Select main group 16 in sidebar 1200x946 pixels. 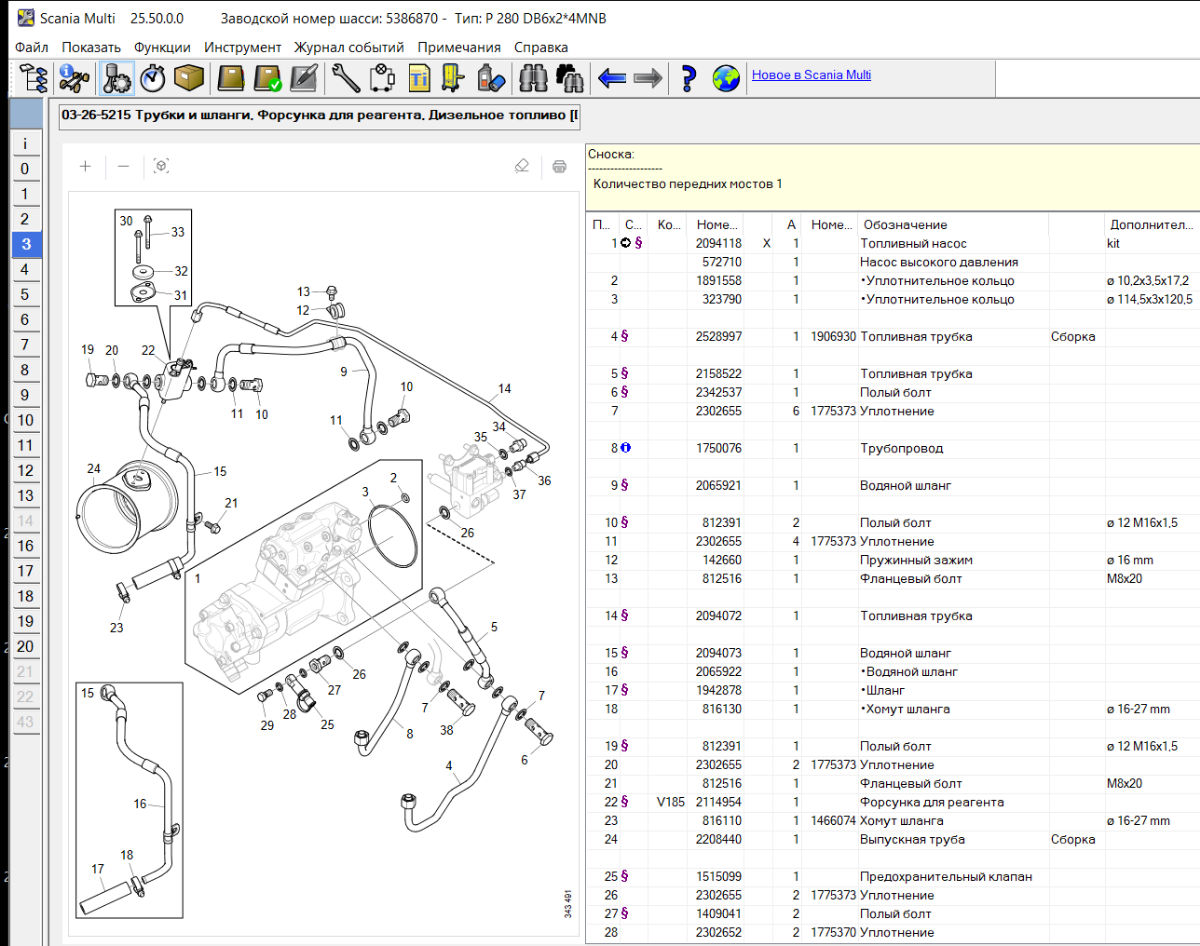click(25, 546)
